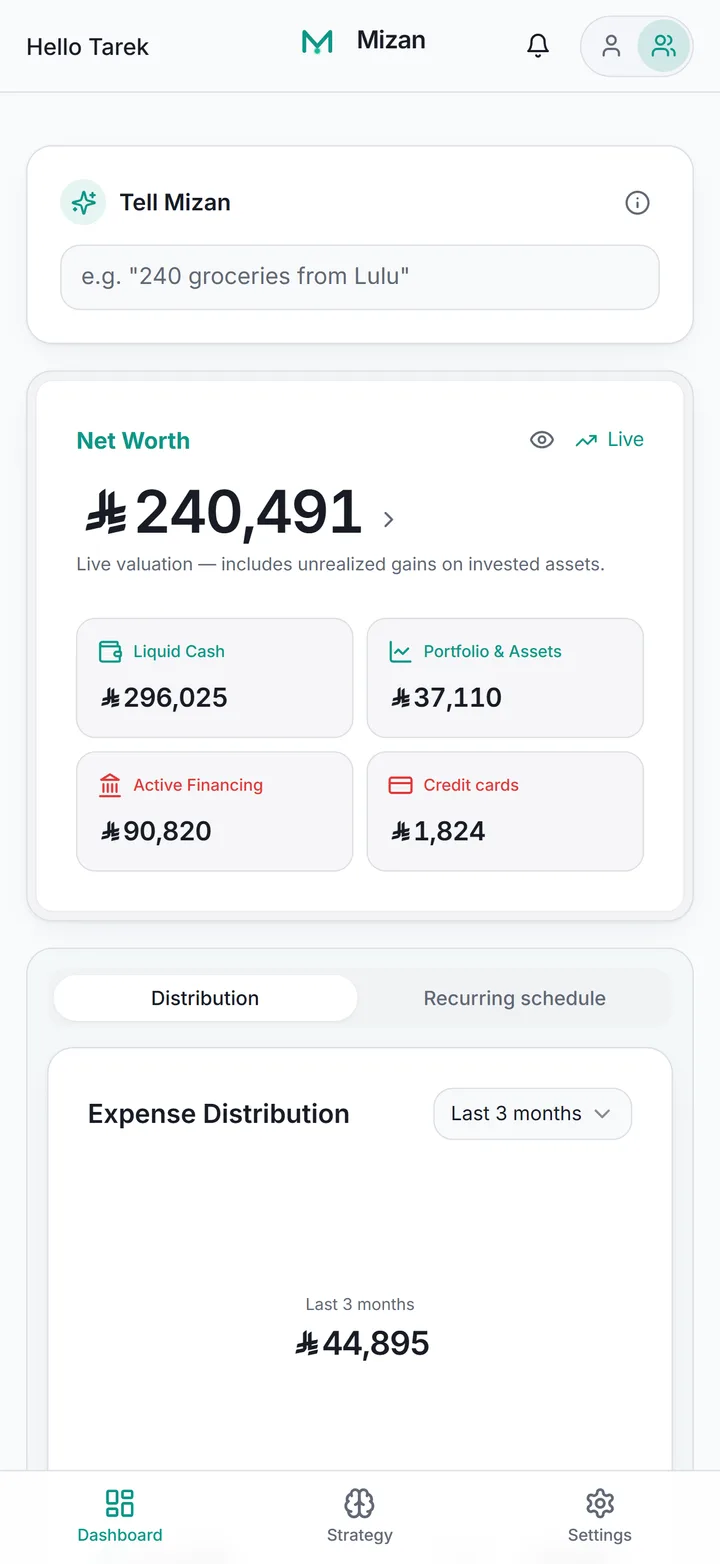This screenshot has width=720, height=1564.
Task: Click the Active Financing bank icon
Action: (110, 786)
